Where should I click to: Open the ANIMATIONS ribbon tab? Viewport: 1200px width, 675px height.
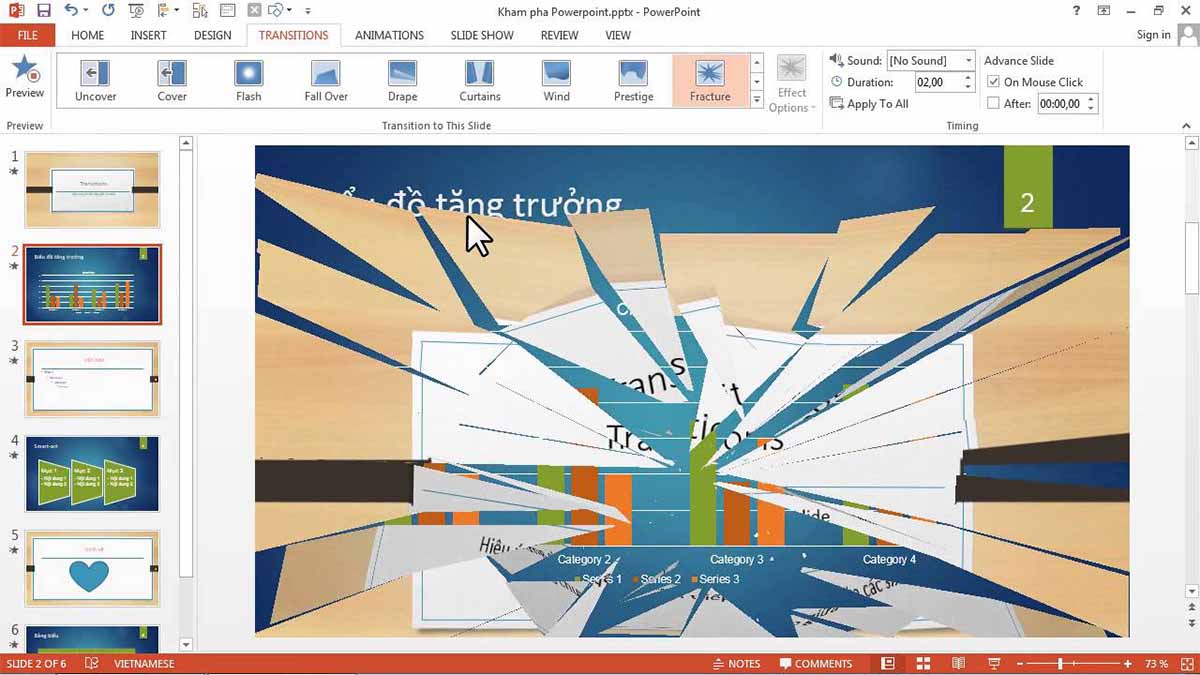point(389,35)
